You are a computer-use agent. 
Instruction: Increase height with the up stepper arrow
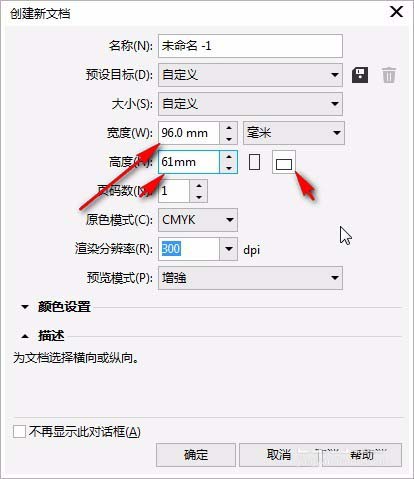229,157
